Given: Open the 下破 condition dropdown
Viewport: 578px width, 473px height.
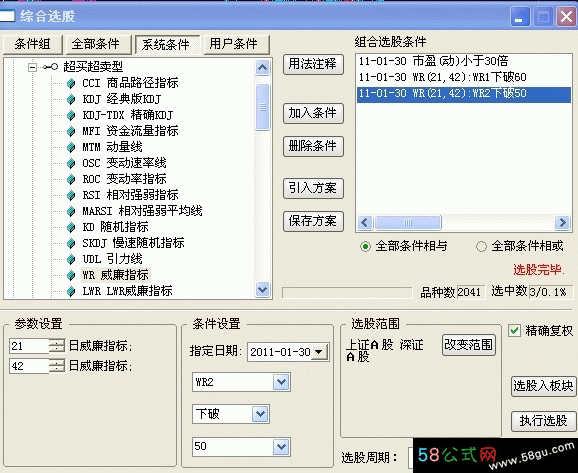Looking at the screenshot, I should [x=260, y=414].
